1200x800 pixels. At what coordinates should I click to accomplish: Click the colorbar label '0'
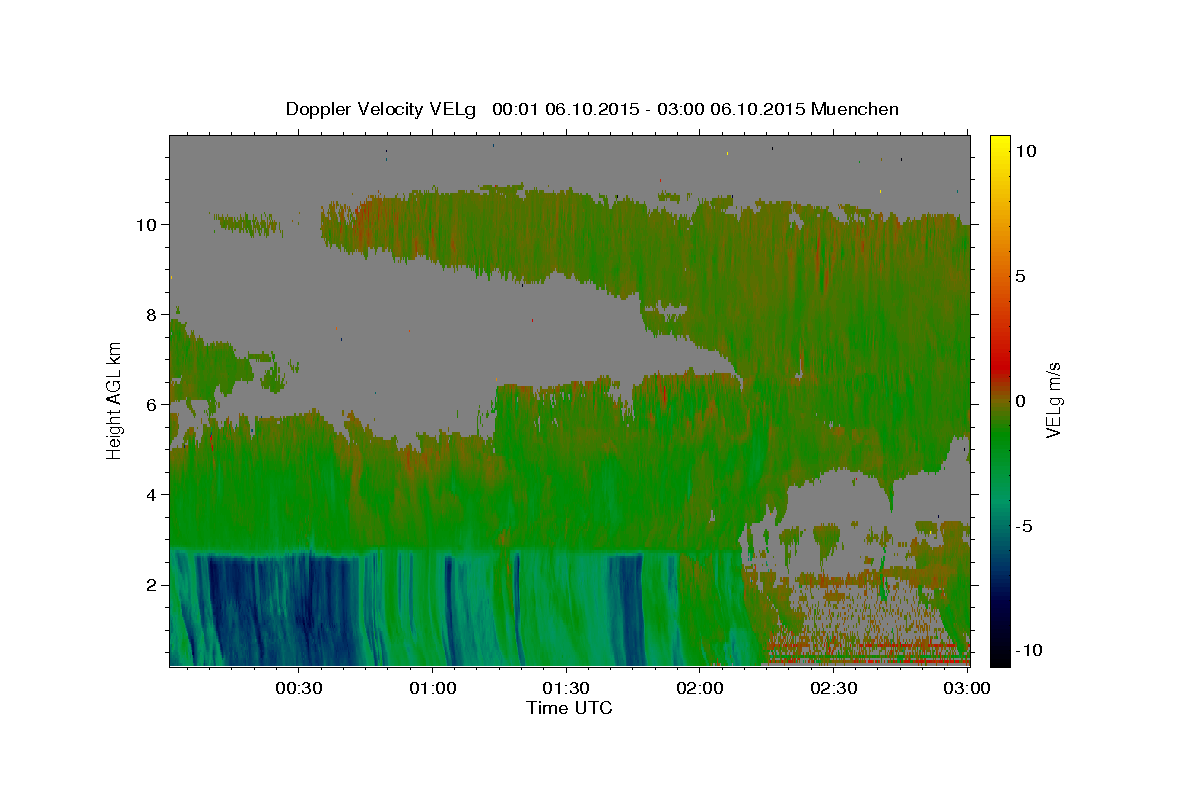tap(1020, 400)
